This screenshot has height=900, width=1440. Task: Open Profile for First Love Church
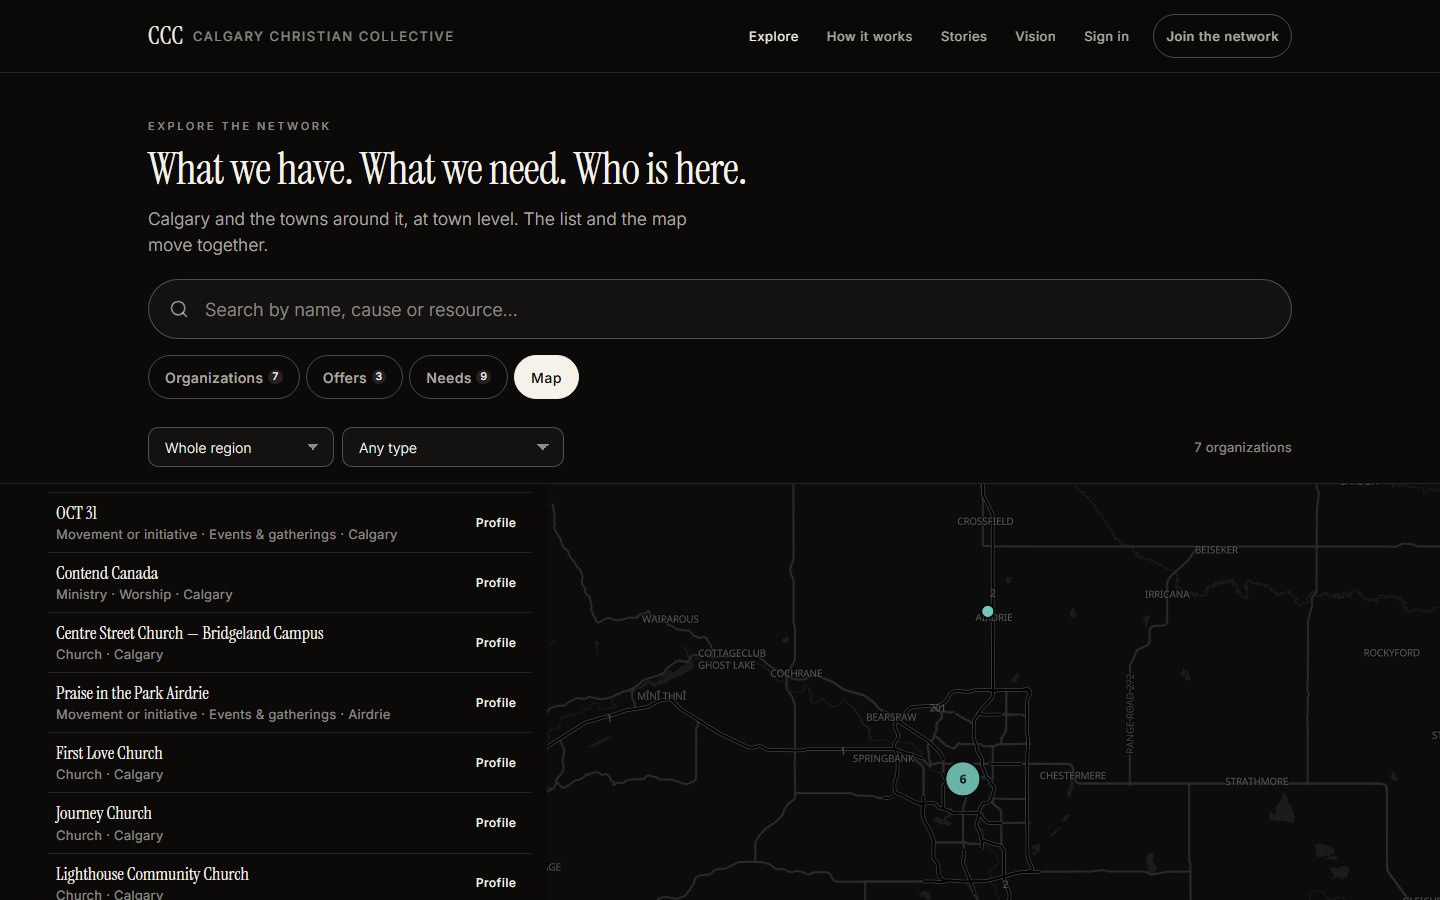click(x=496, y=762)
